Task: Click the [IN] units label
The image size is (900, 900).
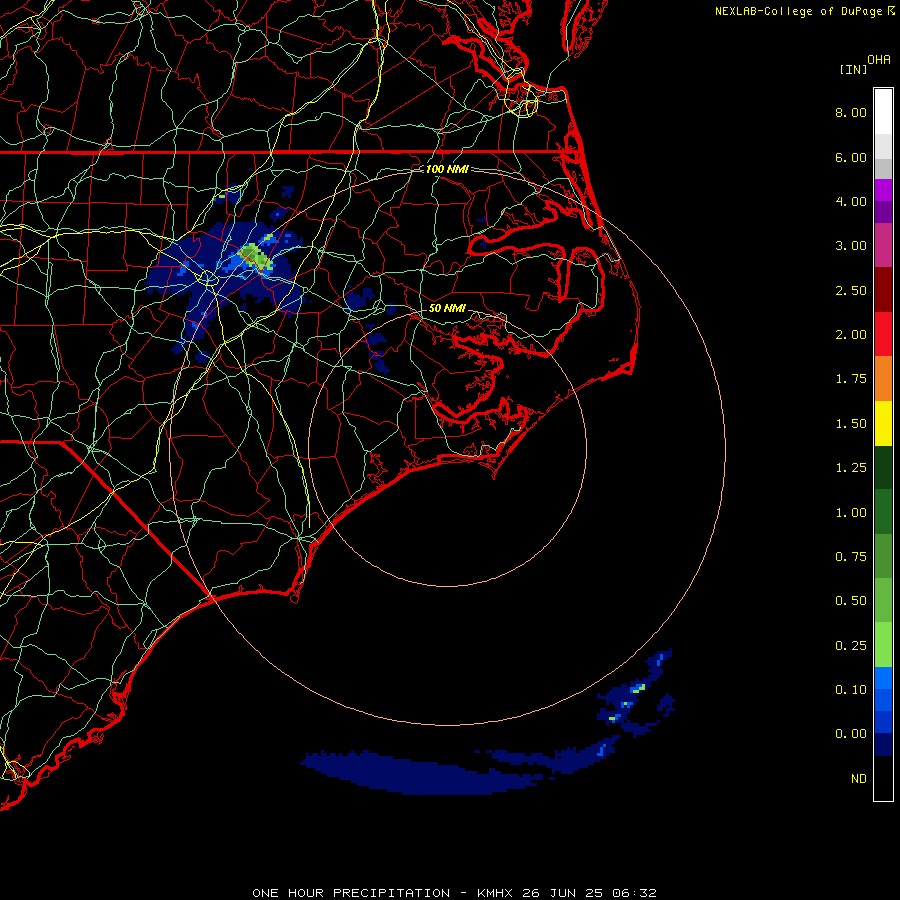Action: [x=853, y=69]
